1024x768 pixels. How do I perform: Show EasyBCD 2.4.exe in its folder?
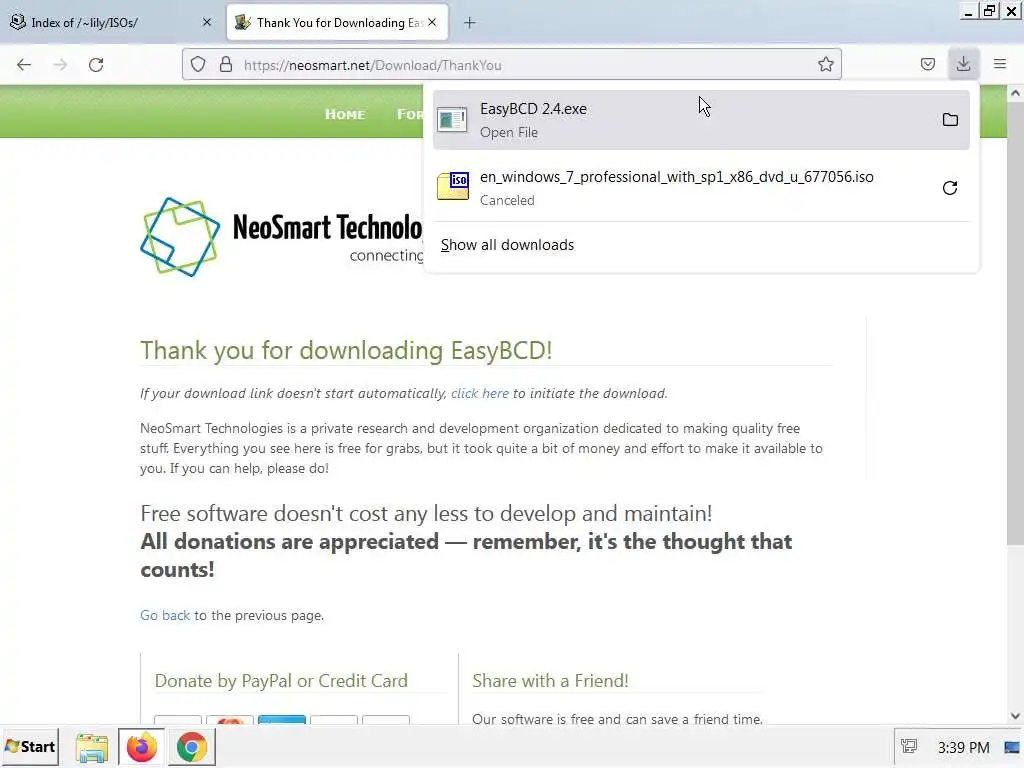point(950,120)
